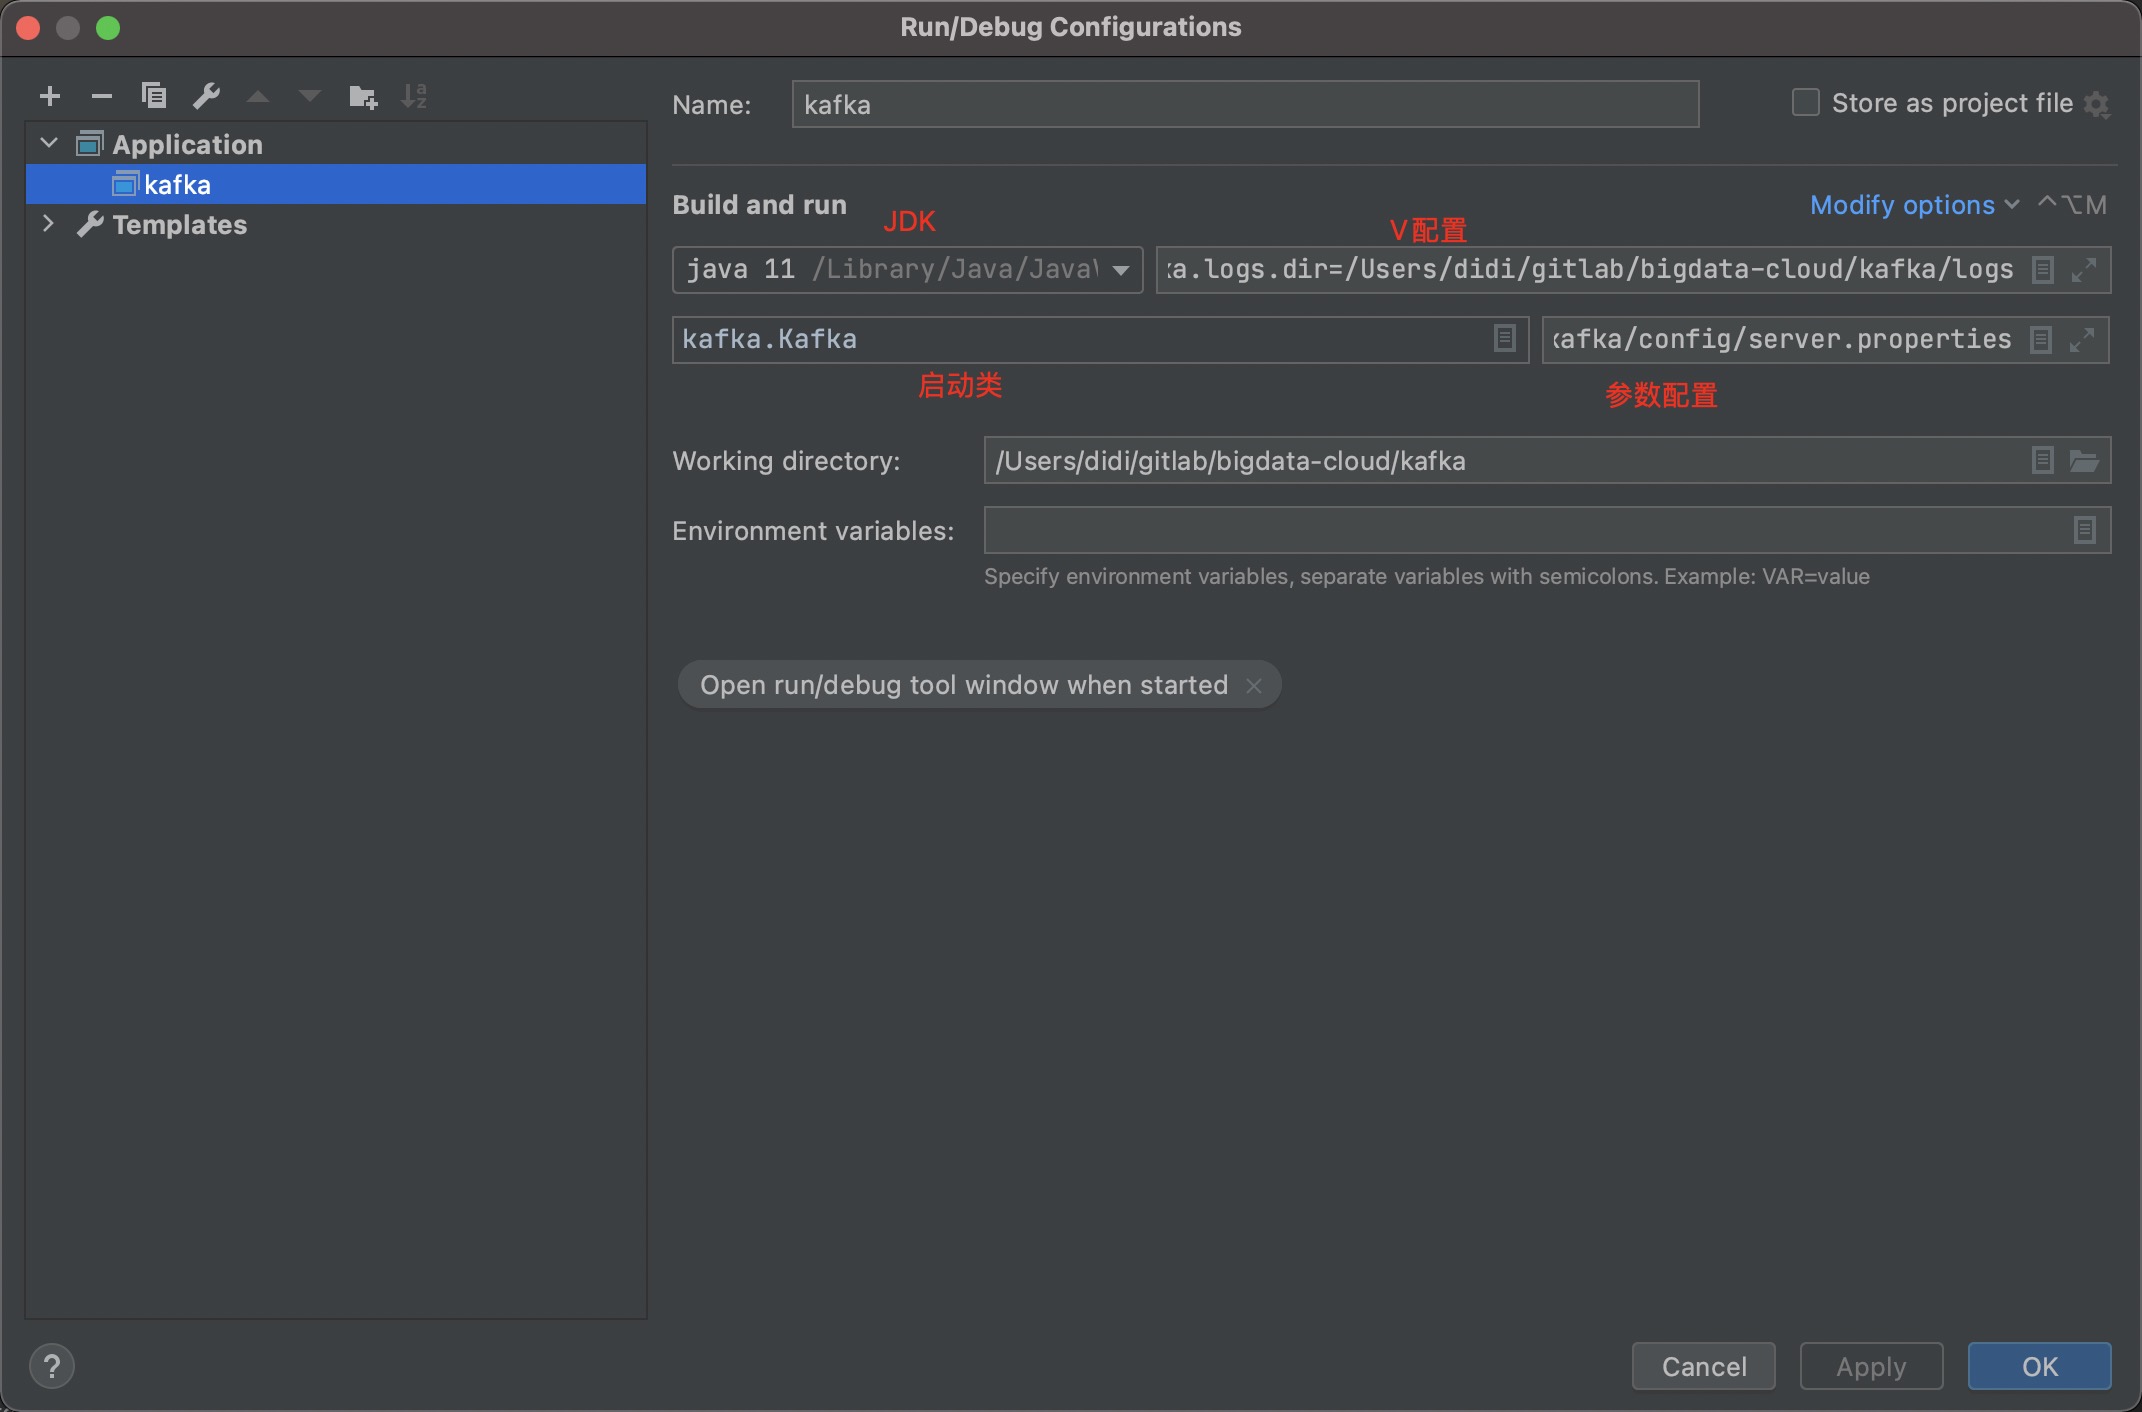Screen dimensions: 2142x1412
Task: Open expanded editor for environment variables
Action: point(2084,530)
